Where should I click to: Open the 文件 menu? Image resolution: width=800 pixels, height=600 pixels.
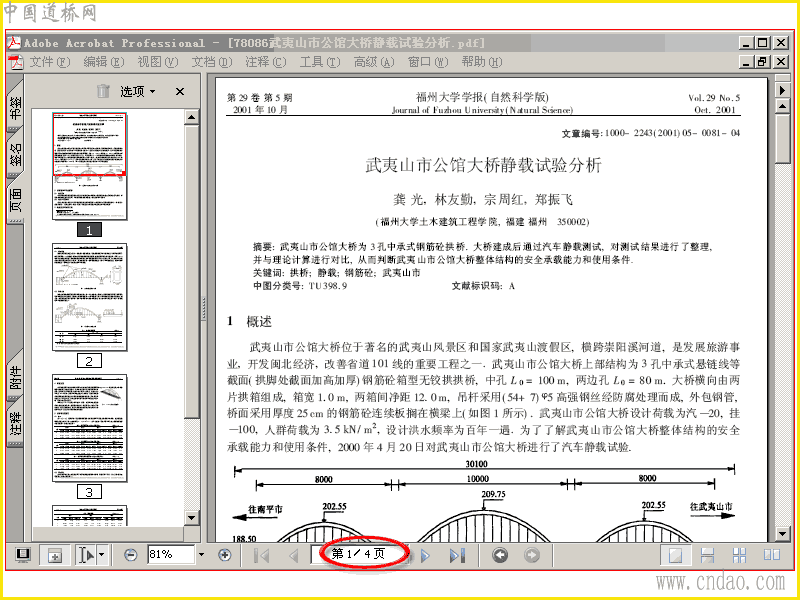pyautogui.click(x=49, y=62)
